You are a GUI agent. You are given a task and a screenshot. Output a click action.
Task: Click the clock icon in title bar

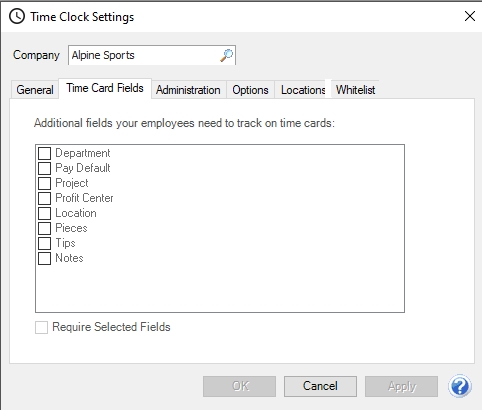pos(17,16)
